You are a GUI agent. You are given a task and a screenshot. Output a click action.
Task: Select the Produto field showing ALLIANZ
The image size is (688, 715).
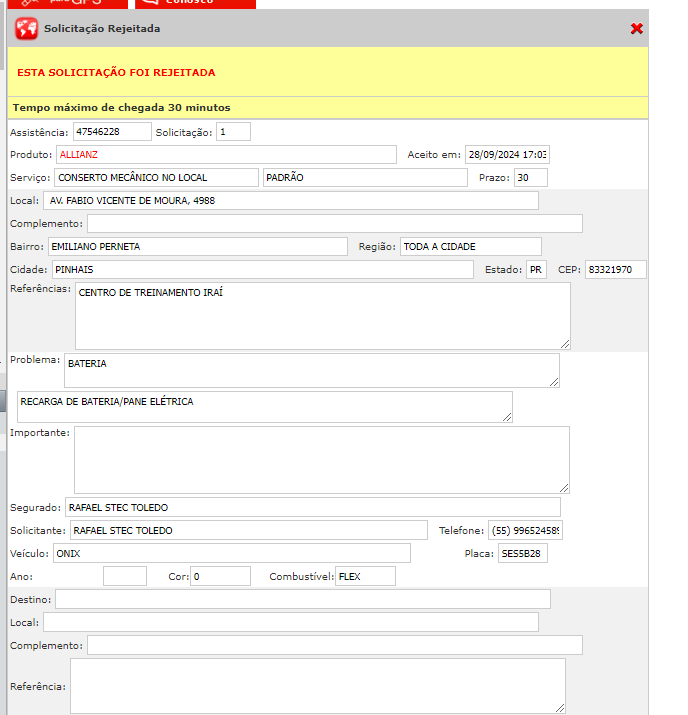[x=225, y=155]
